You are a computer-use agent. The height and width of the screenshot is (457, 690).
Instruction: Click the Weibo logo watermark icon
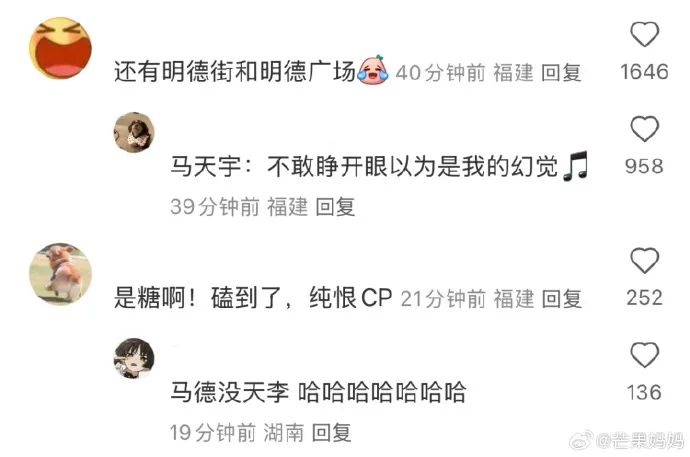coord(581,440)
